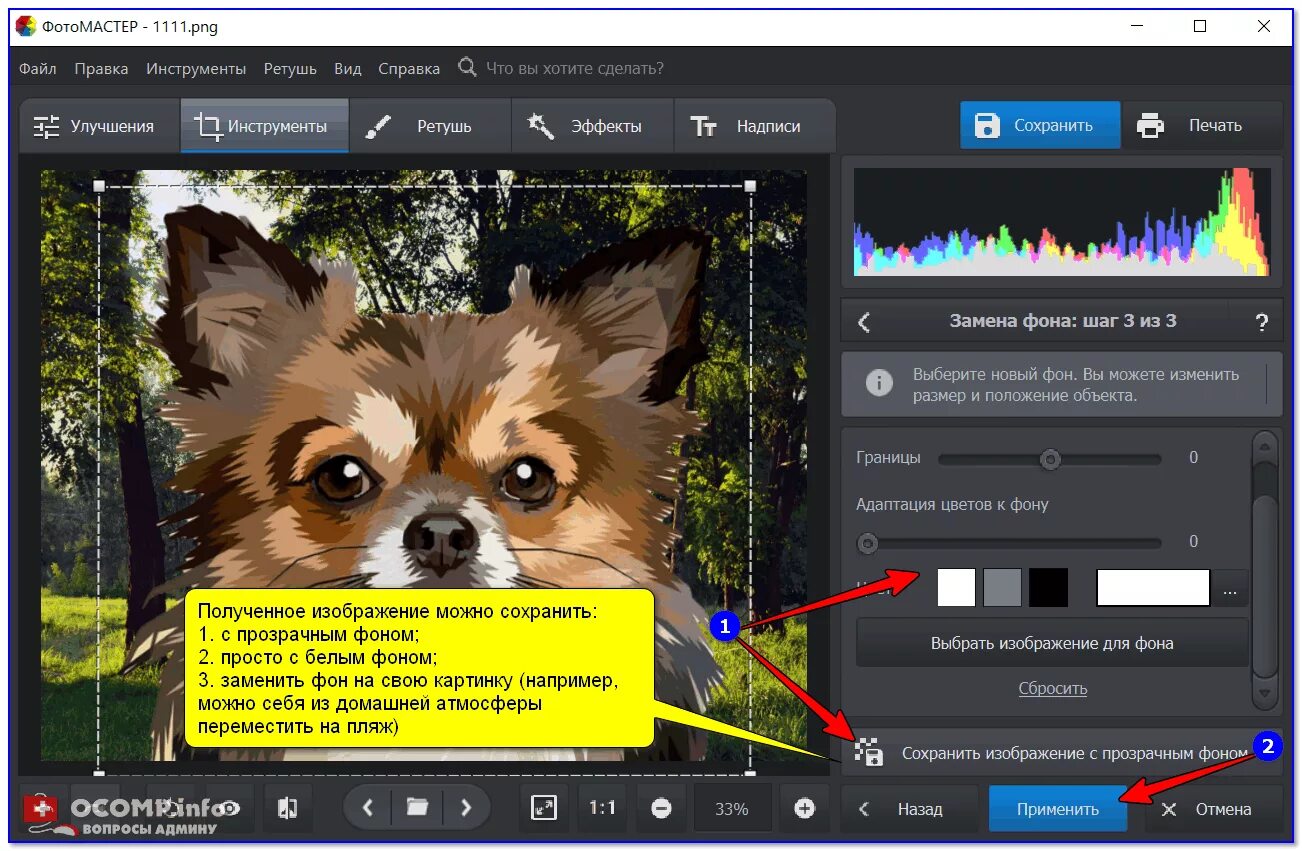Click Выбрать изображение для фона button

[1052, 643]
